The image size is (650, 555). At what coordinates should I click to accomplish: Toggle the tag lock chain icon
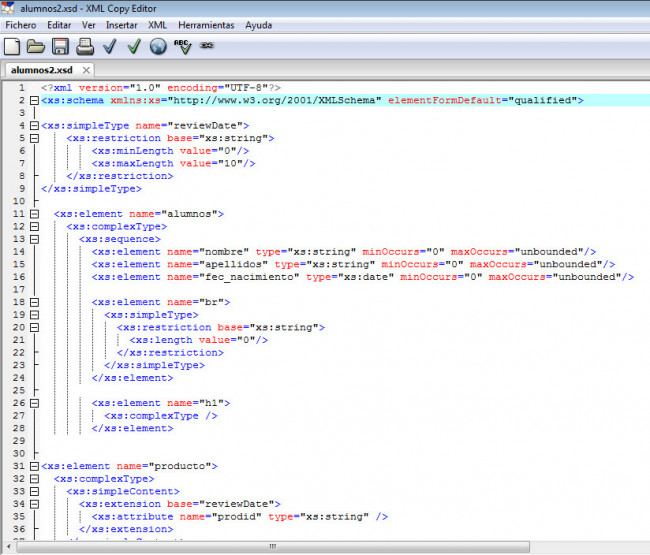click(x=206, y=45)
